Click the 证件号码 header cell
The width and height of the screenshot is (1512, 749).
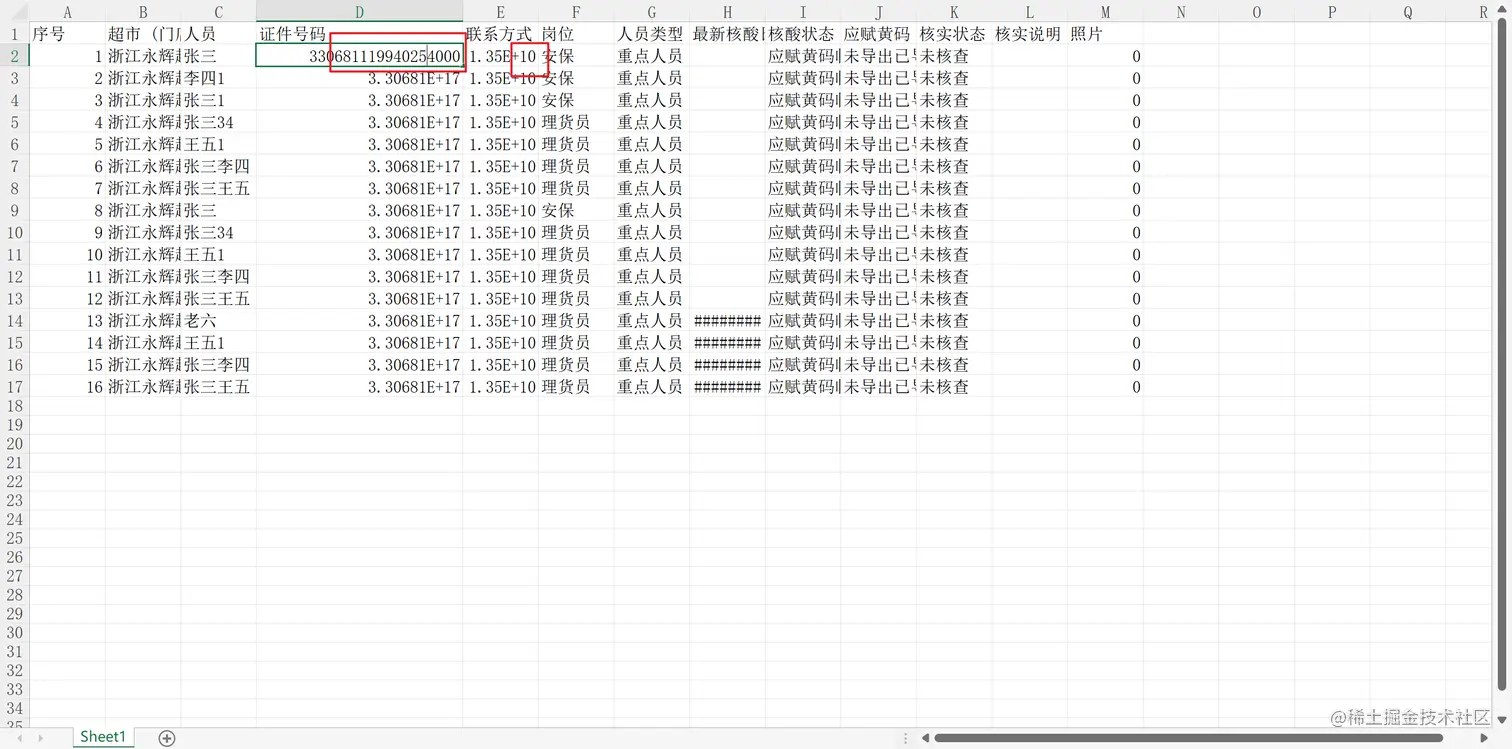(x=360, y=34)
